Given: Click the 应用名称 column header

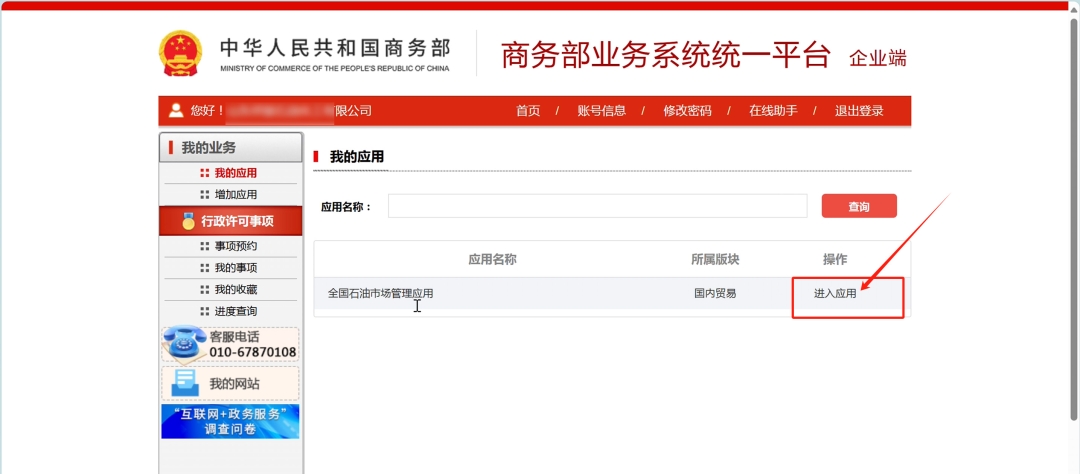Looking at the screenshot, I should pyautogui.click(x=492, y=260).
